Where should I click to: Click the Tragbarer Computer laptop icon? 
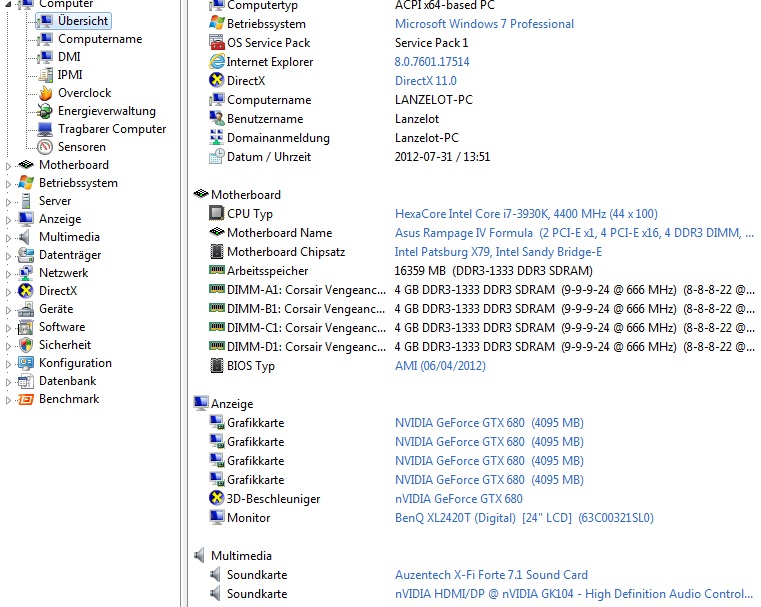pos(45,129)
